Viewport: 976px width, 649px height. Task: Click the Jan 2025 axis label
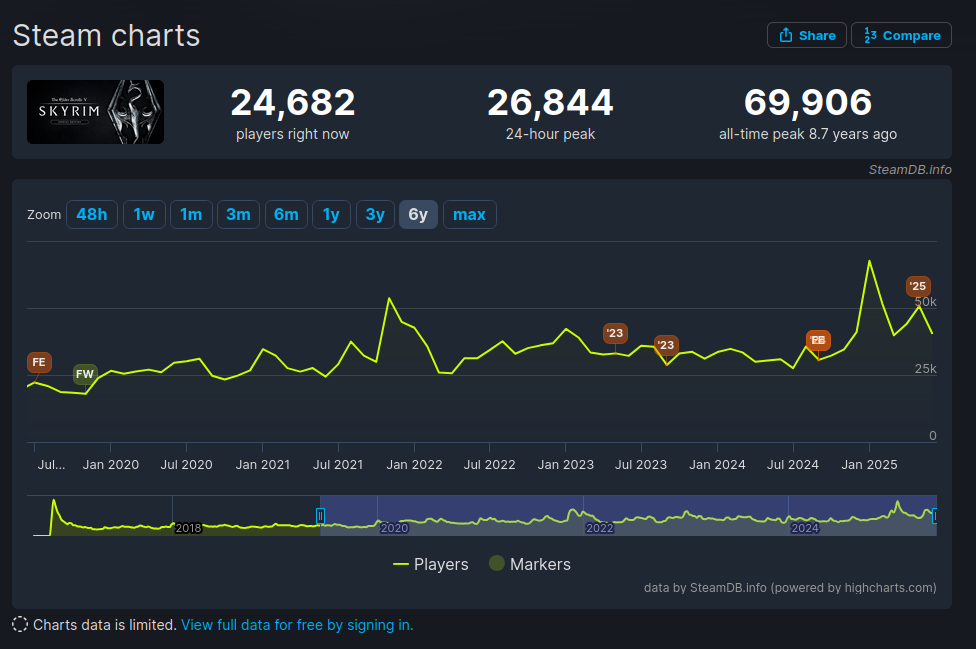tap(869, 465)
